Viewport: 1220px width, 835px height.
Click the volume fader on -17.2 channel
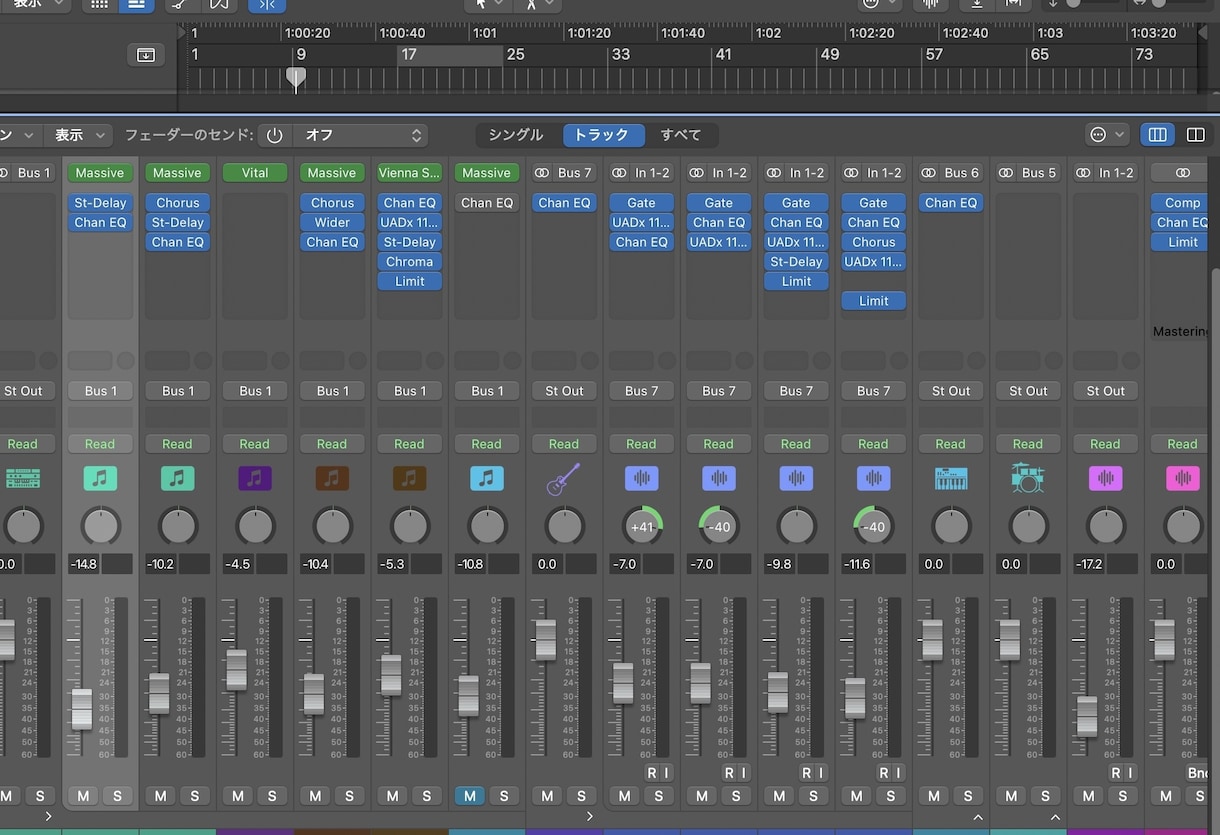tap(1087, 716)
